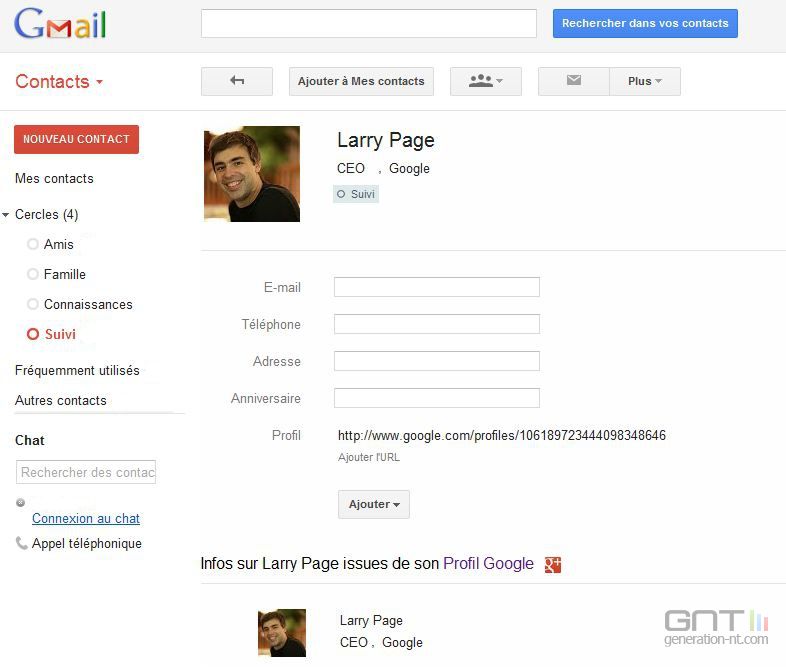Open the Contacts dropdown switcher

[x=59, y=81]
